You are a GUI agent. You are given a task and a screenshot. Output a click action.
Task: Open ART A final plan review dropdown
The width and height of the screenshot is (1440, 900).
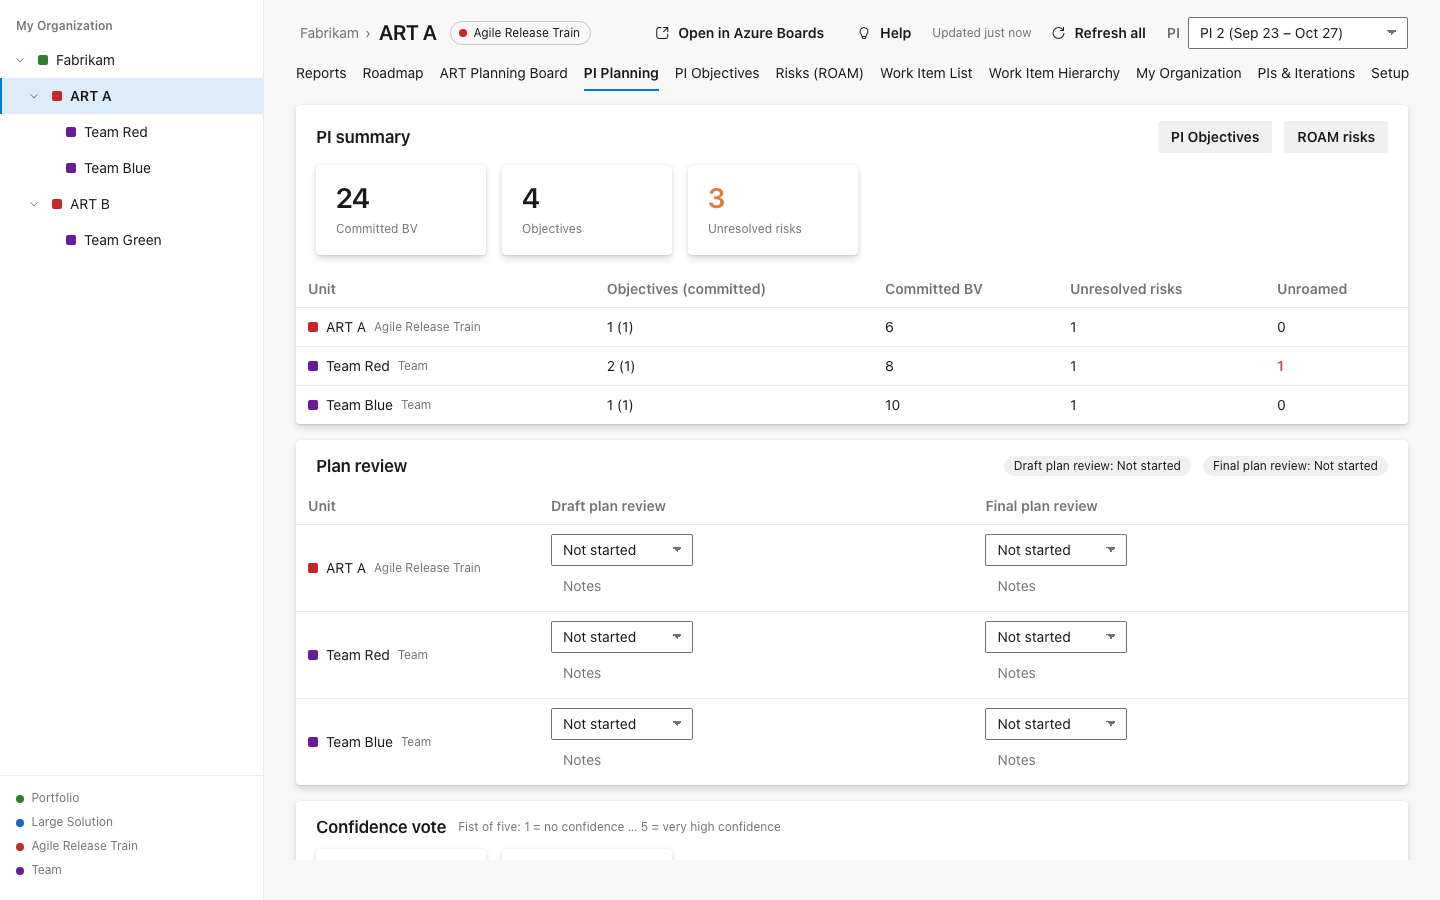tap(1055, 550)
